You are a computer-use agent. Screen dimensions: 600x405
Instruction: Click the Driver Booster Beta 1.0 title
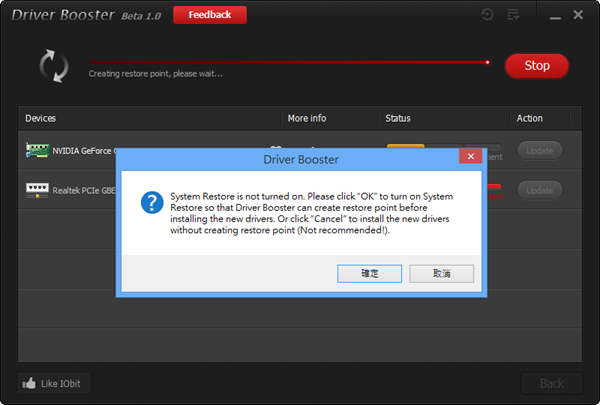click(86, 15)
